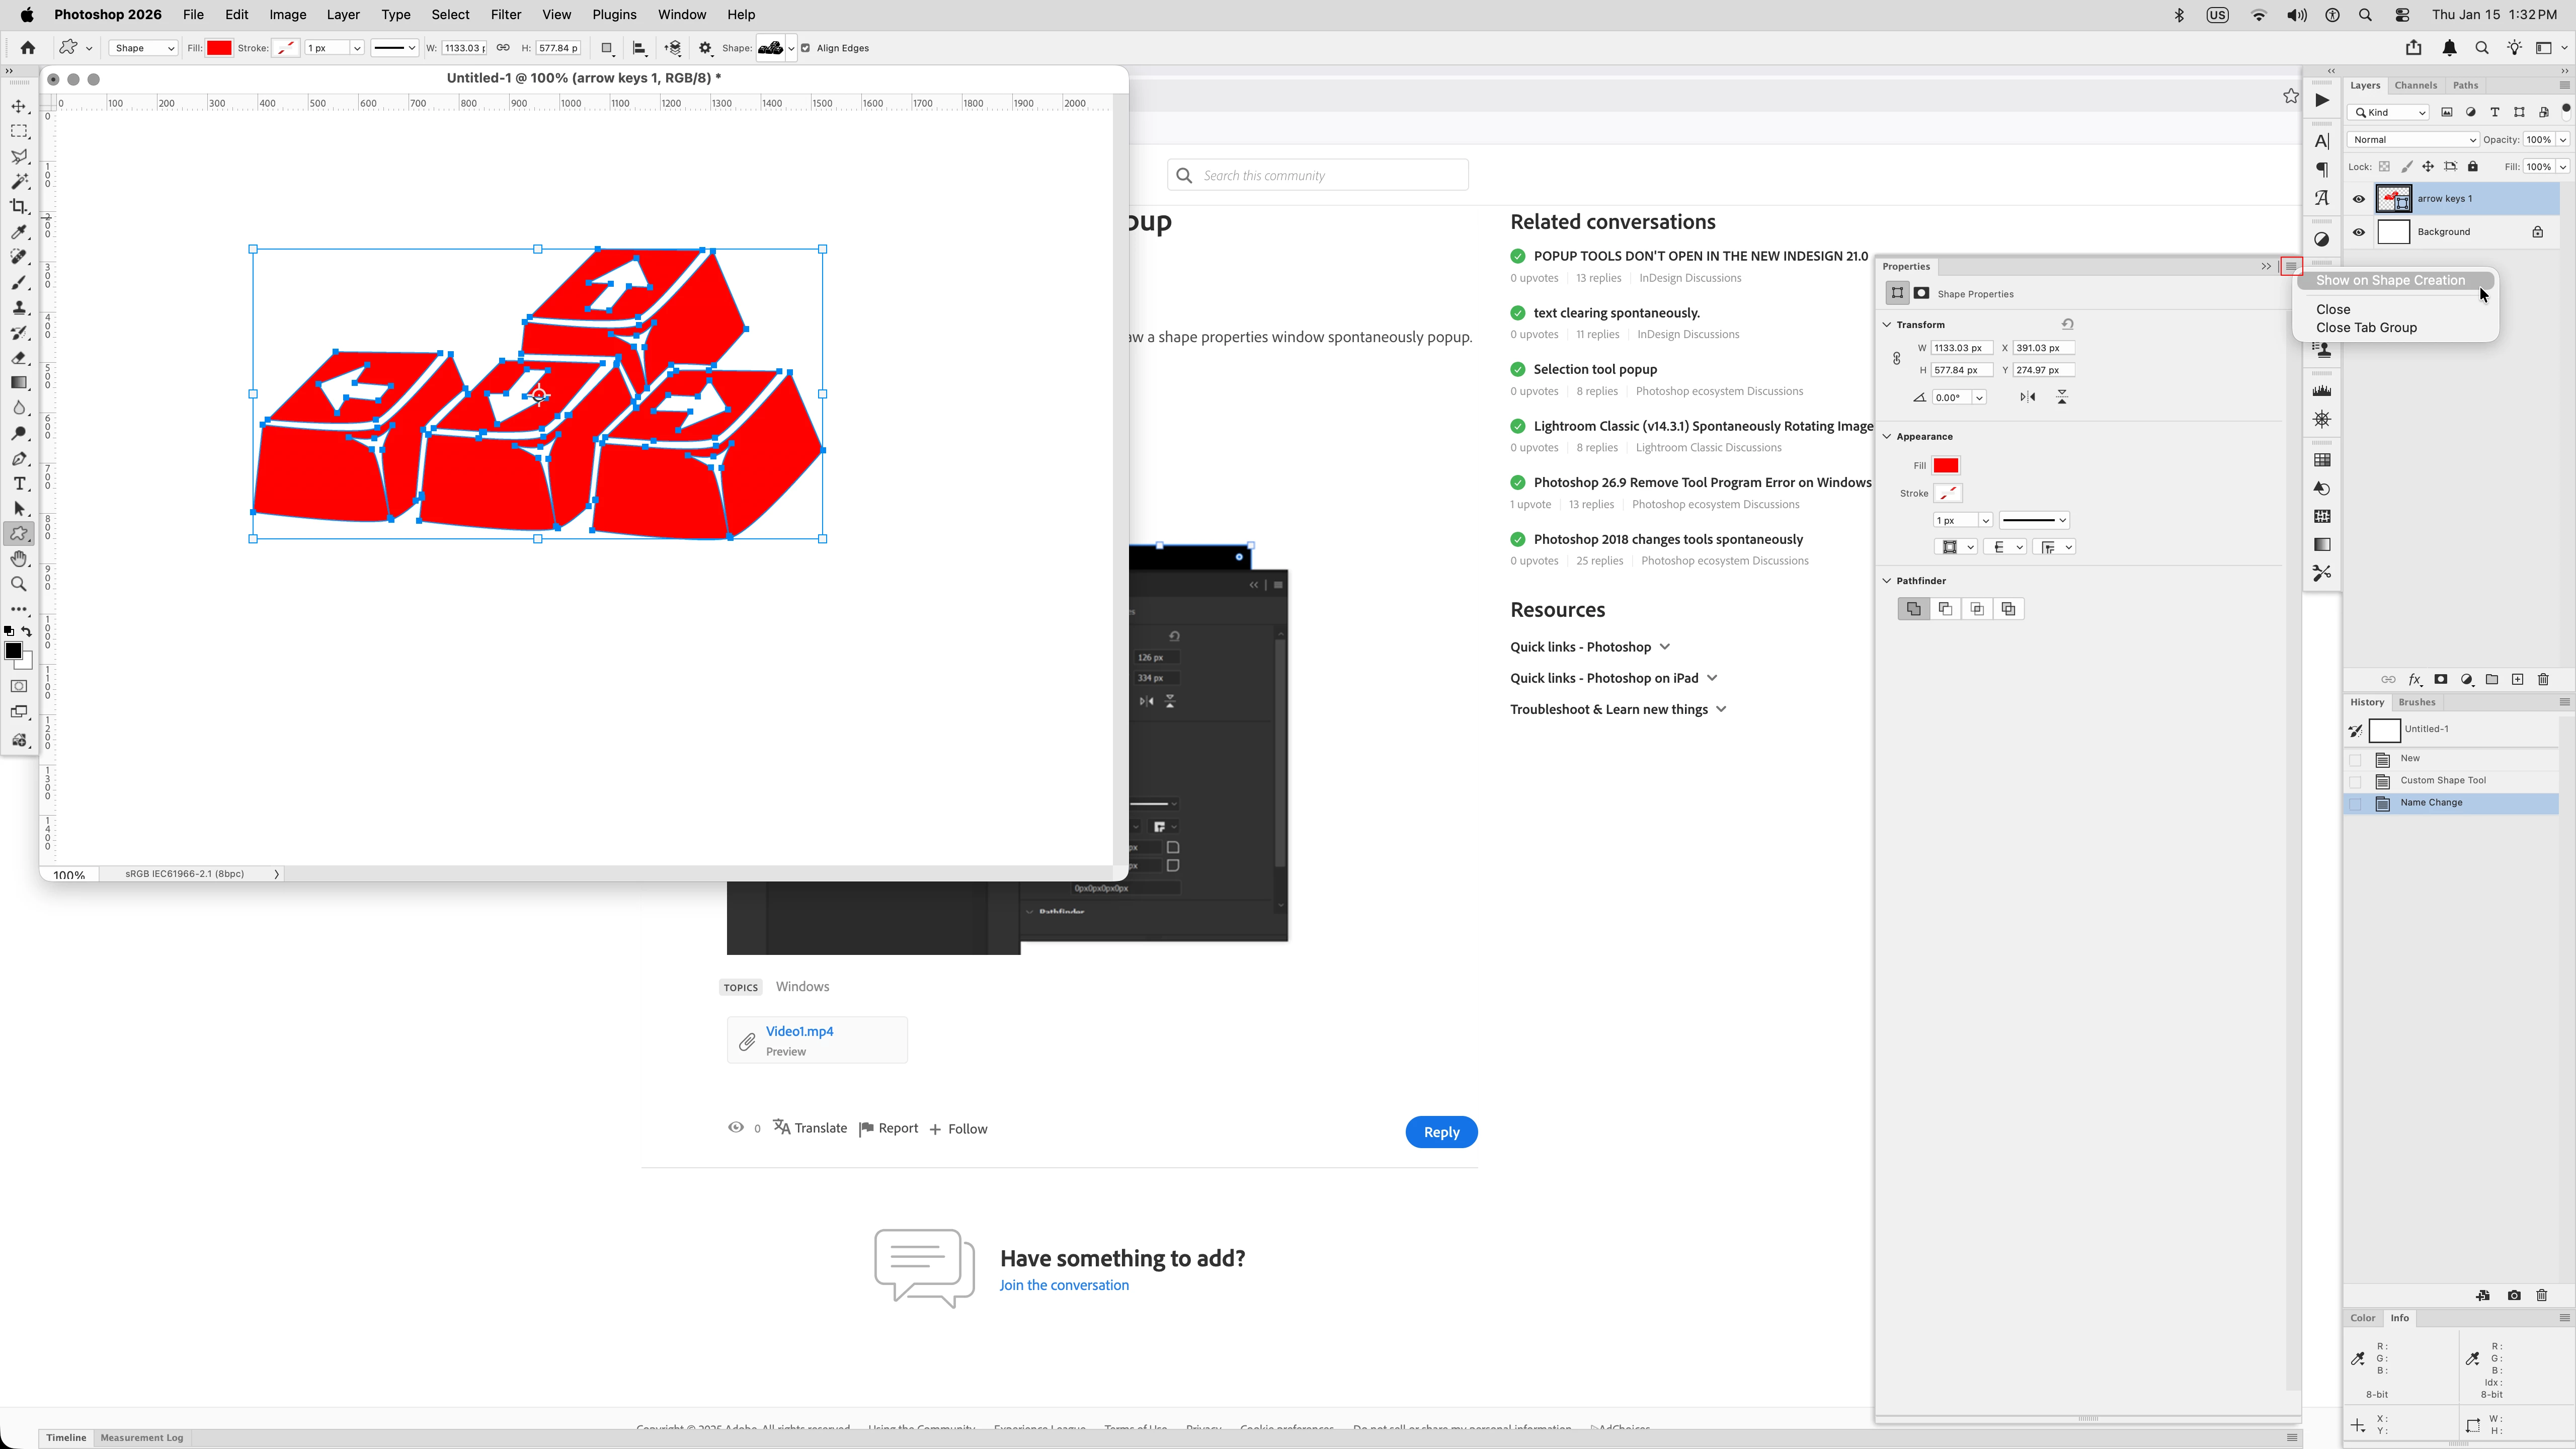
Task: Click the Stroke swatch in Properties panel
Action: (1947, 494)
